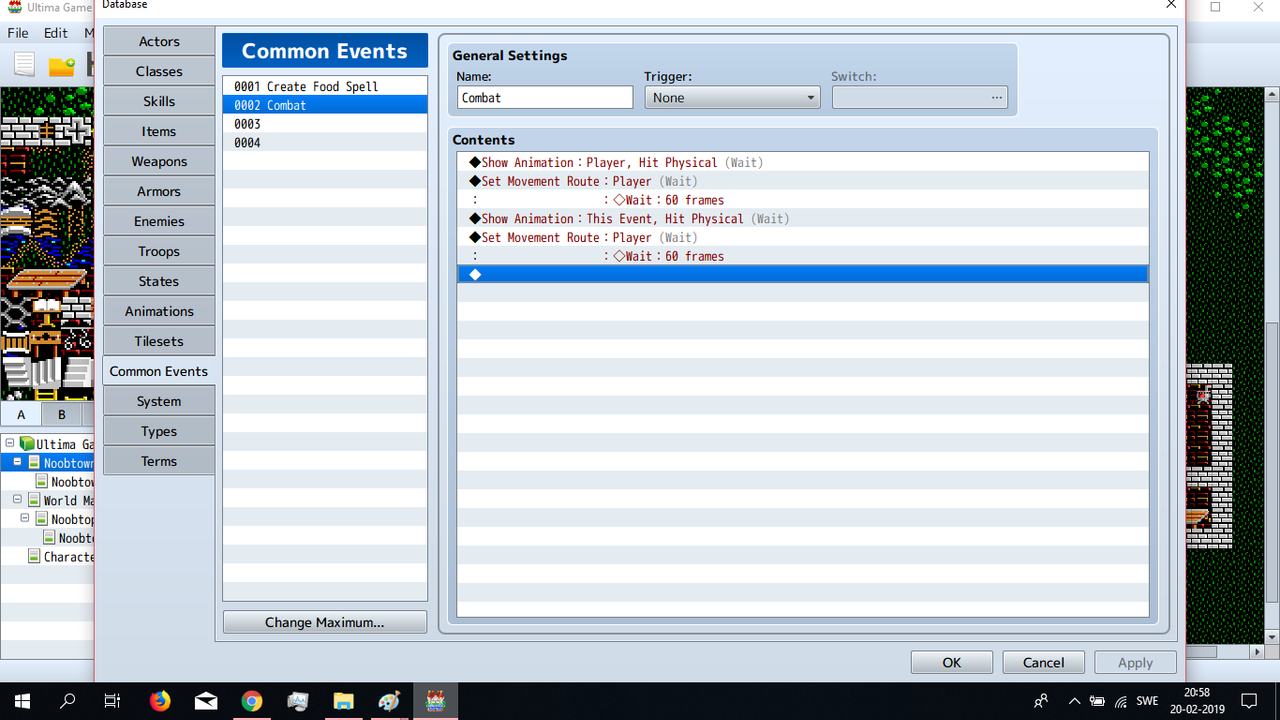Screen dimensions: 1280x720
Task: Open the People icon in system tray
Action: click(x=1041, y=701)
